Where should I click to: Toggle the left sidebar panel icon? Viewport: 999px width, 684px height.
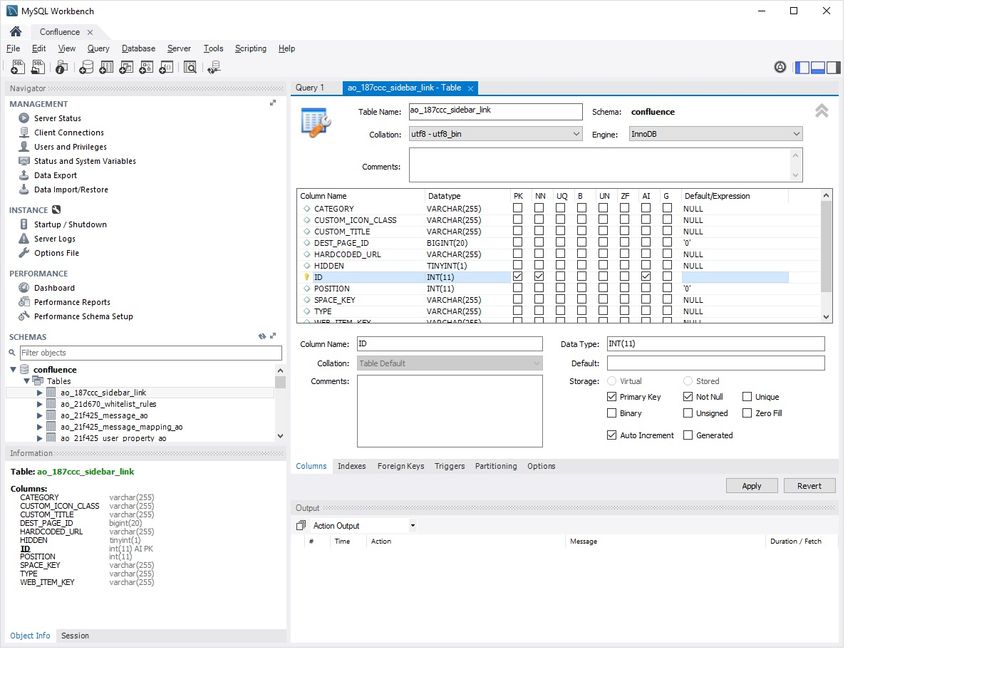click(x=802, y=67)
